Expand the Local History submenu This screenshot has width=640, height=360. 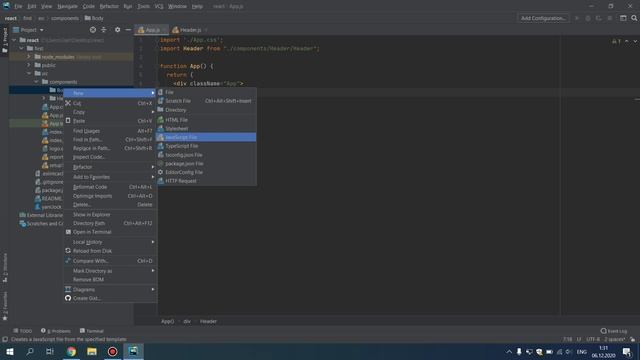pos(110,242)
